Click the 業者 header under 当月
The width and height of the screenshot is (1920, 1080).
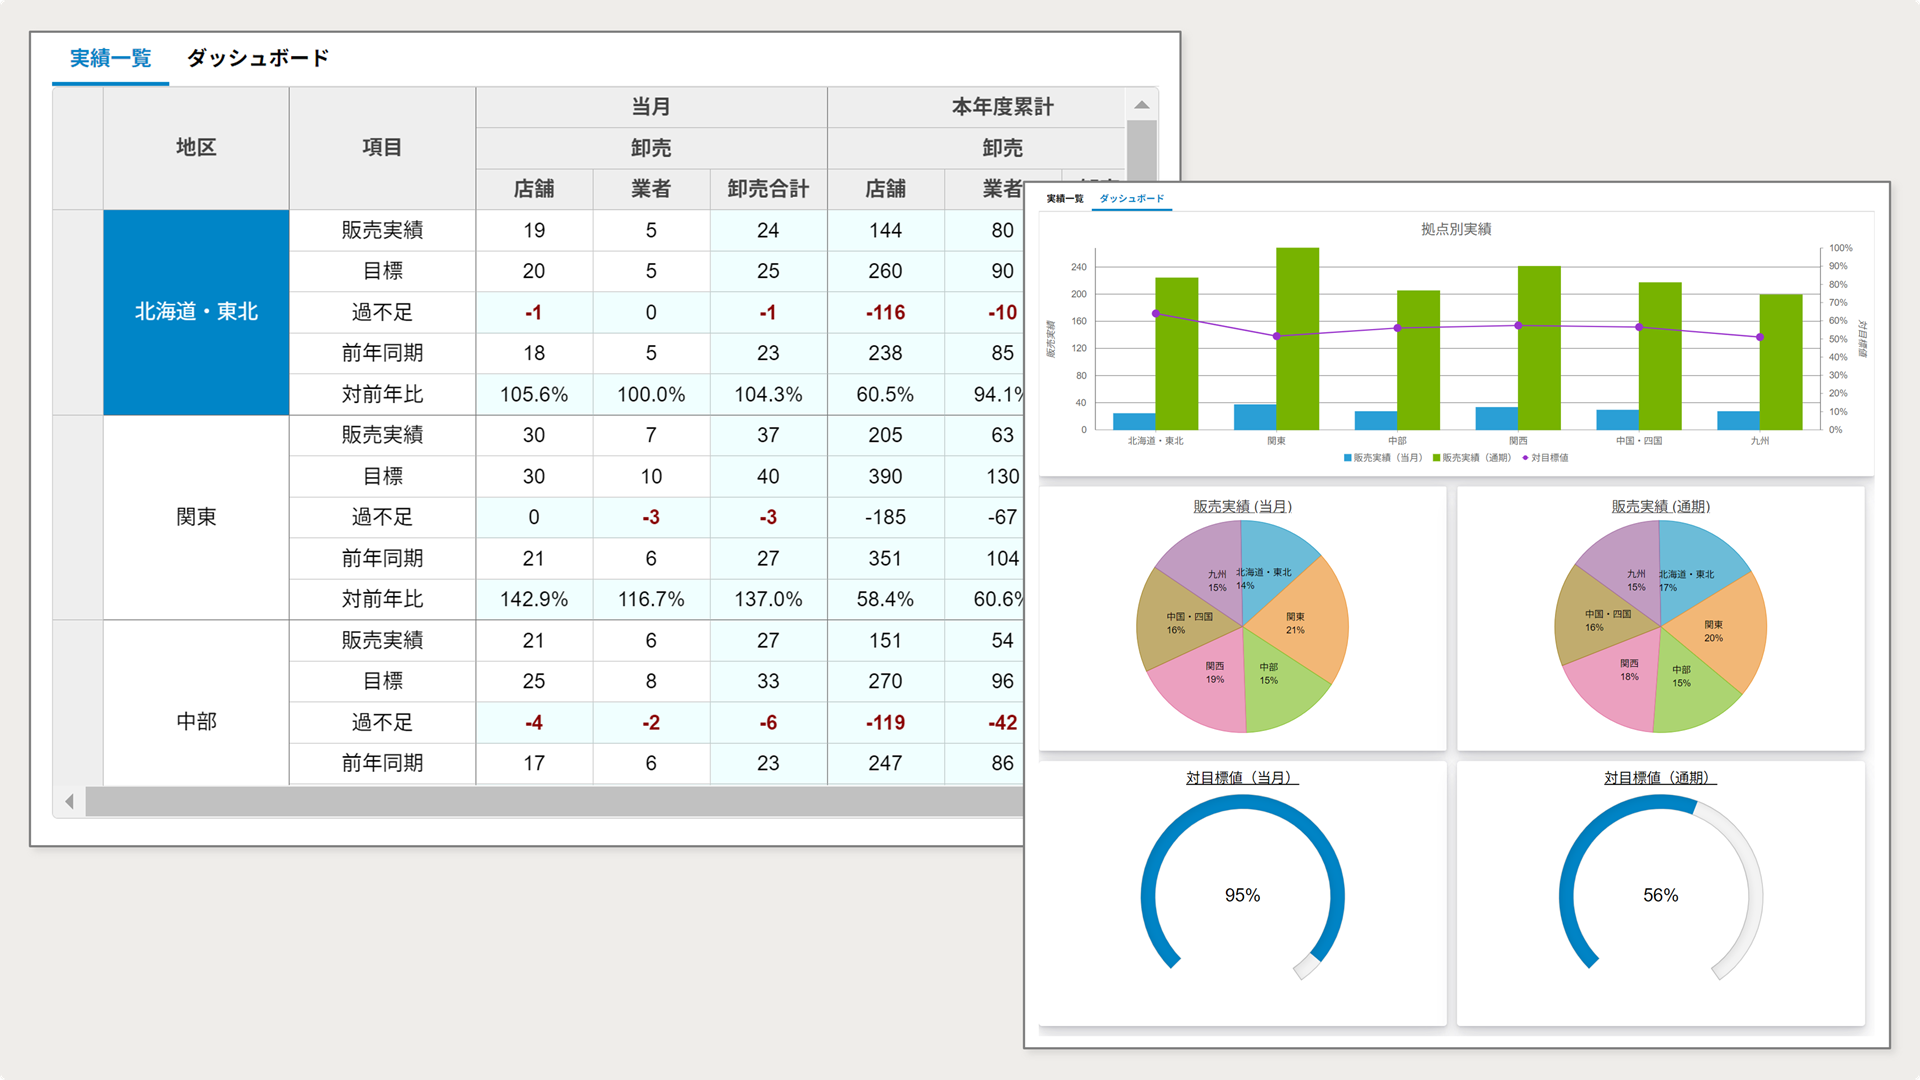coord(651,189)
